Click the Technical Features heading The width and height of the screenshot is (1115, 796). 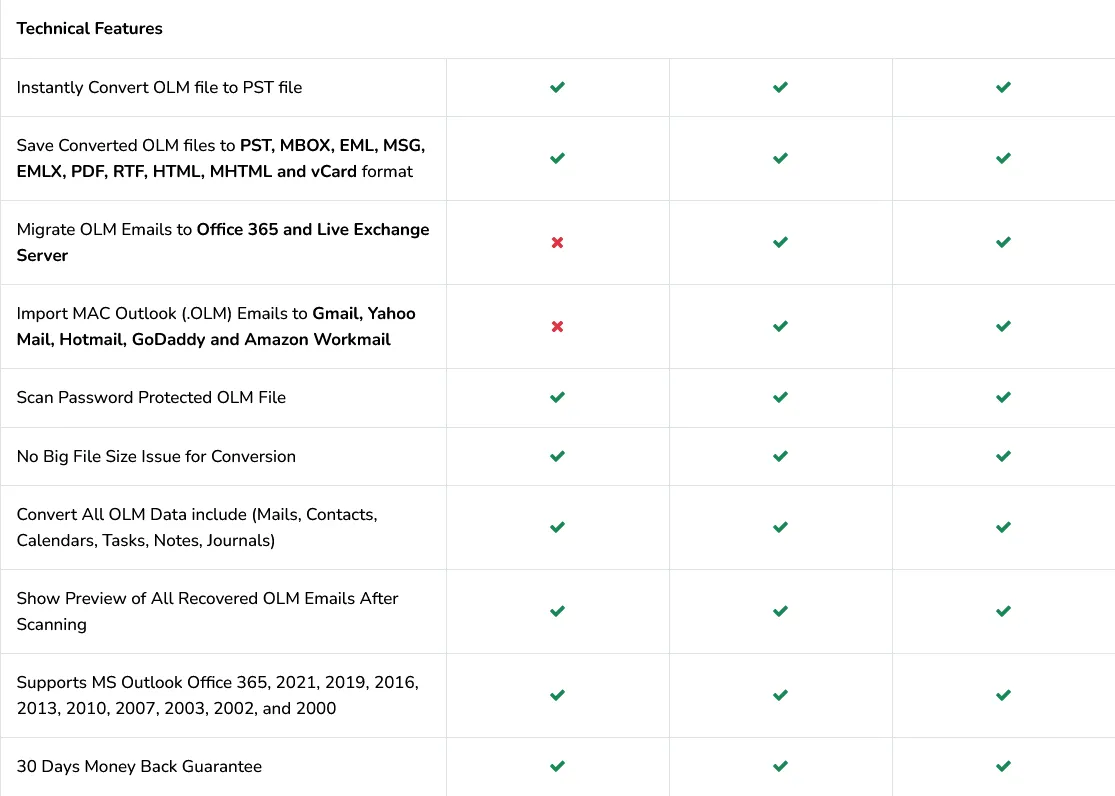[89, 28]
